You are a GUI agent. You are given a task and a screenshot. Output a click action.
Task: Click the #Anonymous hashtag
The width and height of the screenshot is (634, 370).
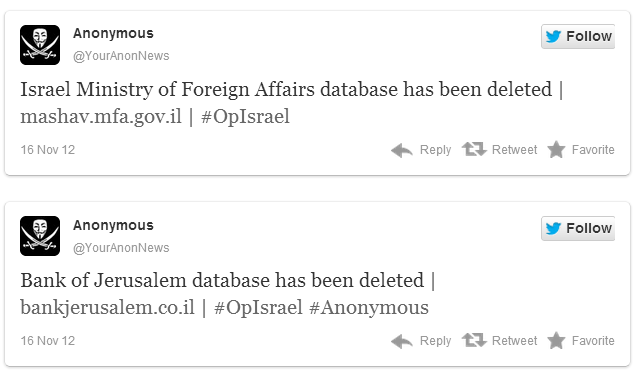coord(369,308)
